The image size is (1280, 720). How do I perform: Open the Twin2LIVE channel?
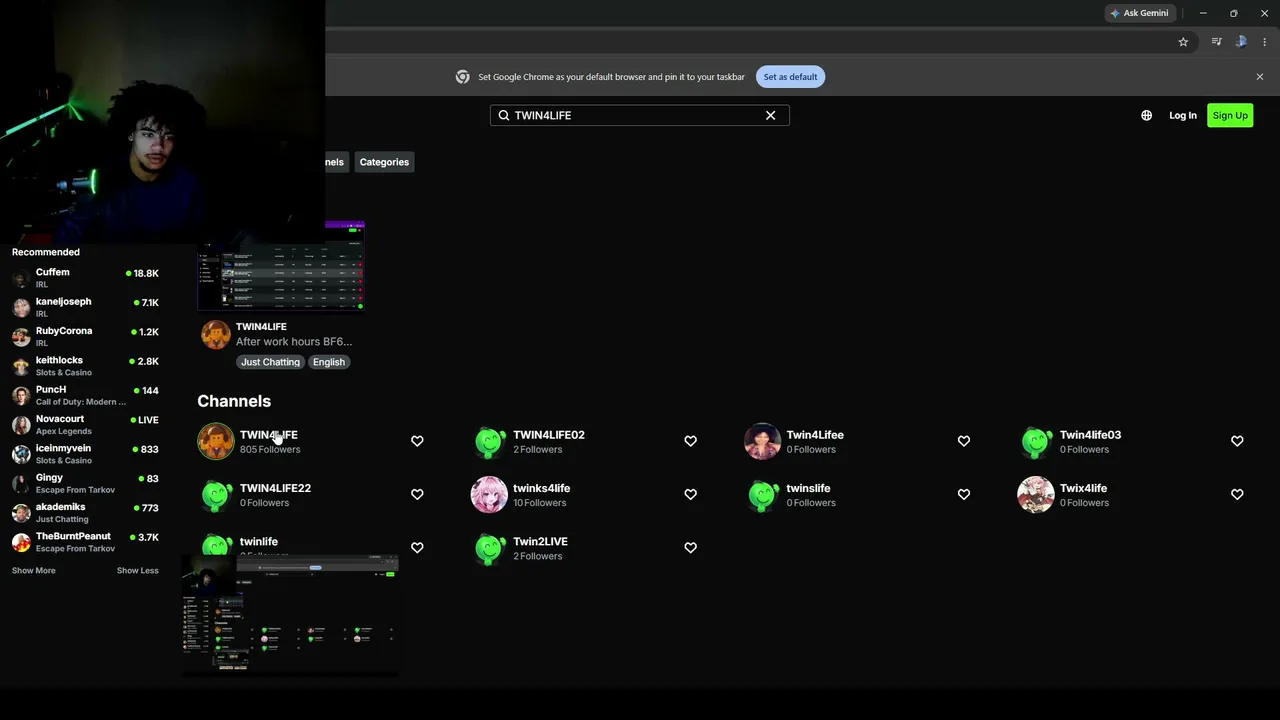point(540,541)
